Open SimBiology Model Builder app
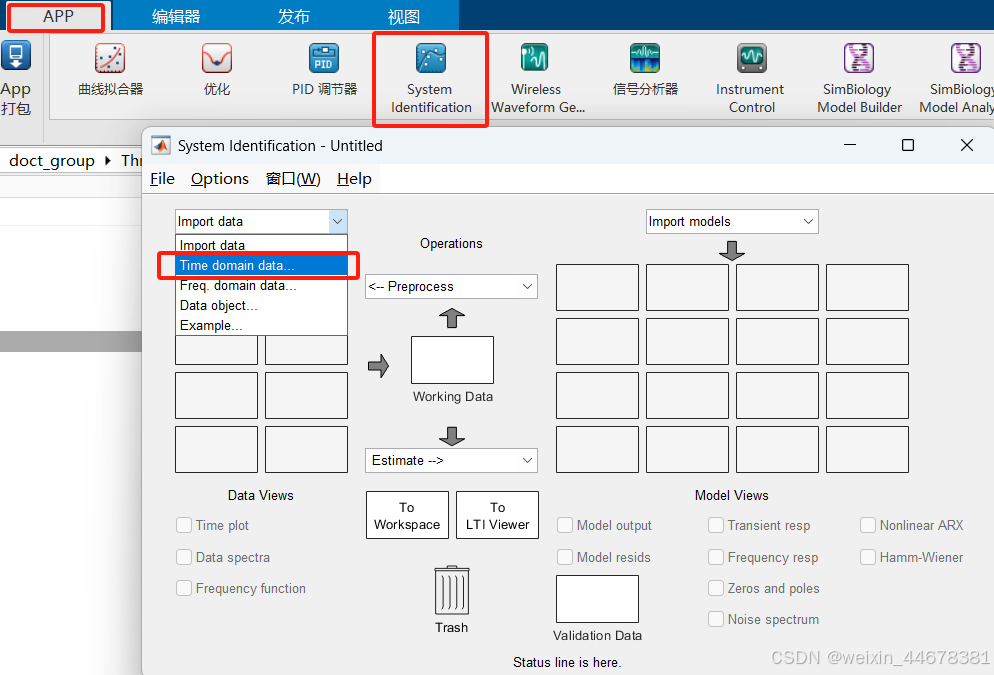The width and height of the screenshot is (994, 675). pyautogui.click(x=859, y=79)
